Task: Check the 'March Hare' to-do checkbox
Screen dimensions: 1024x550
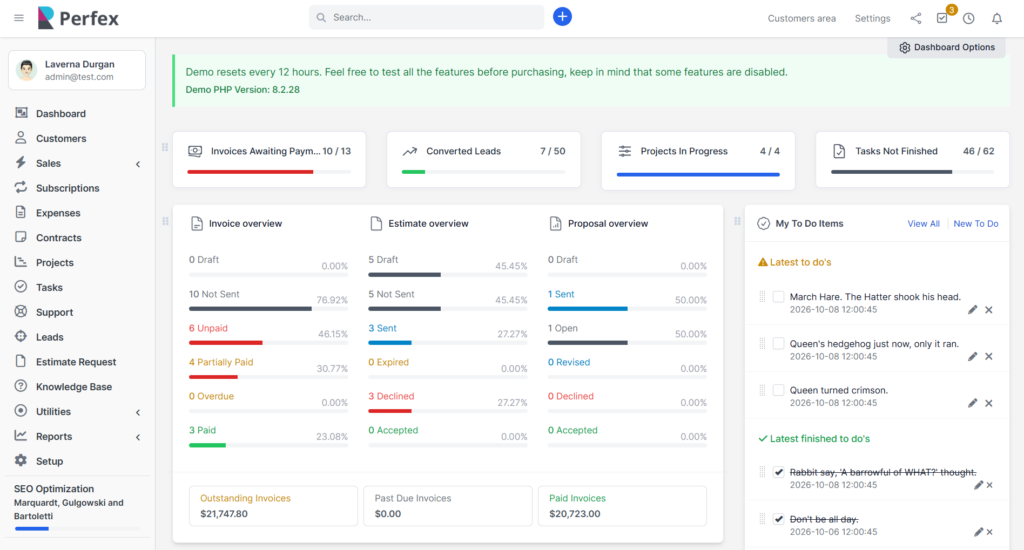Action: (x=778, y=297)
